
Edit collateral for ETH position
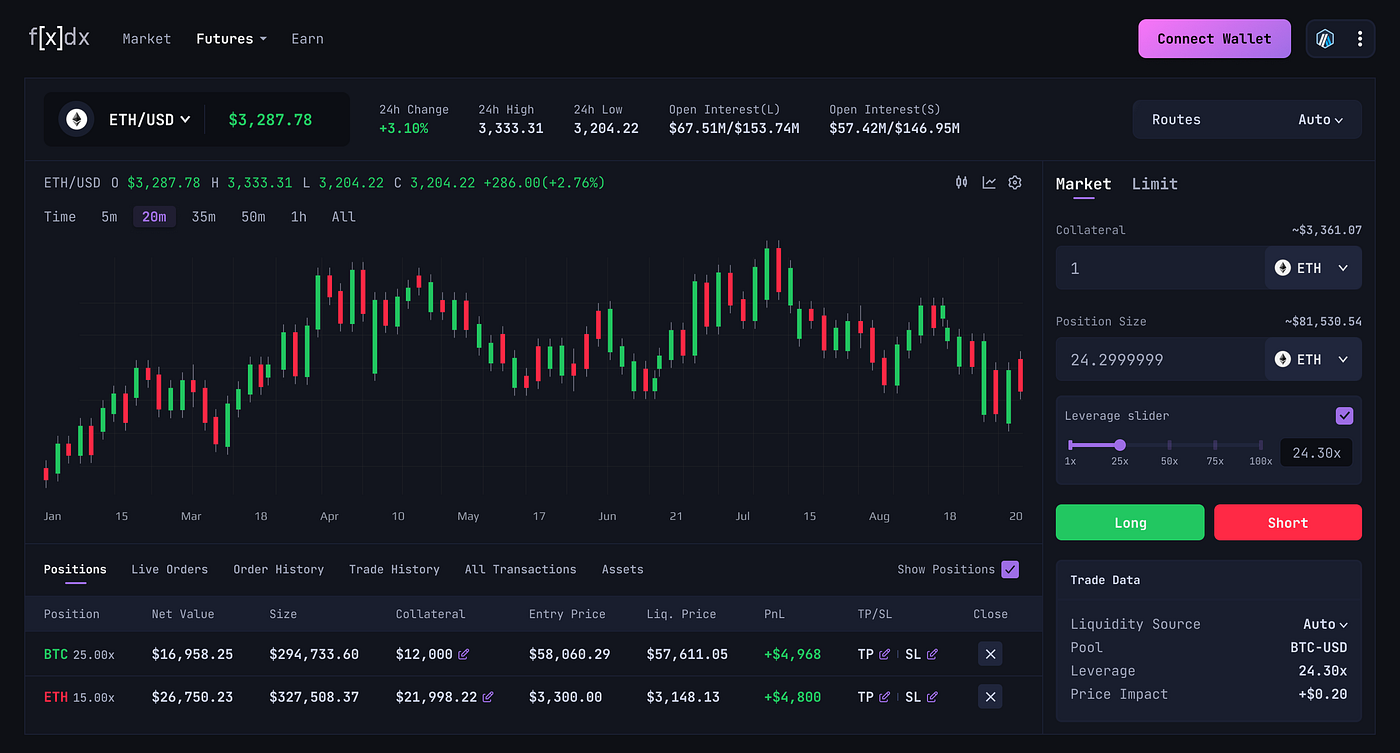pyautogui.click(x=488, y=697)
